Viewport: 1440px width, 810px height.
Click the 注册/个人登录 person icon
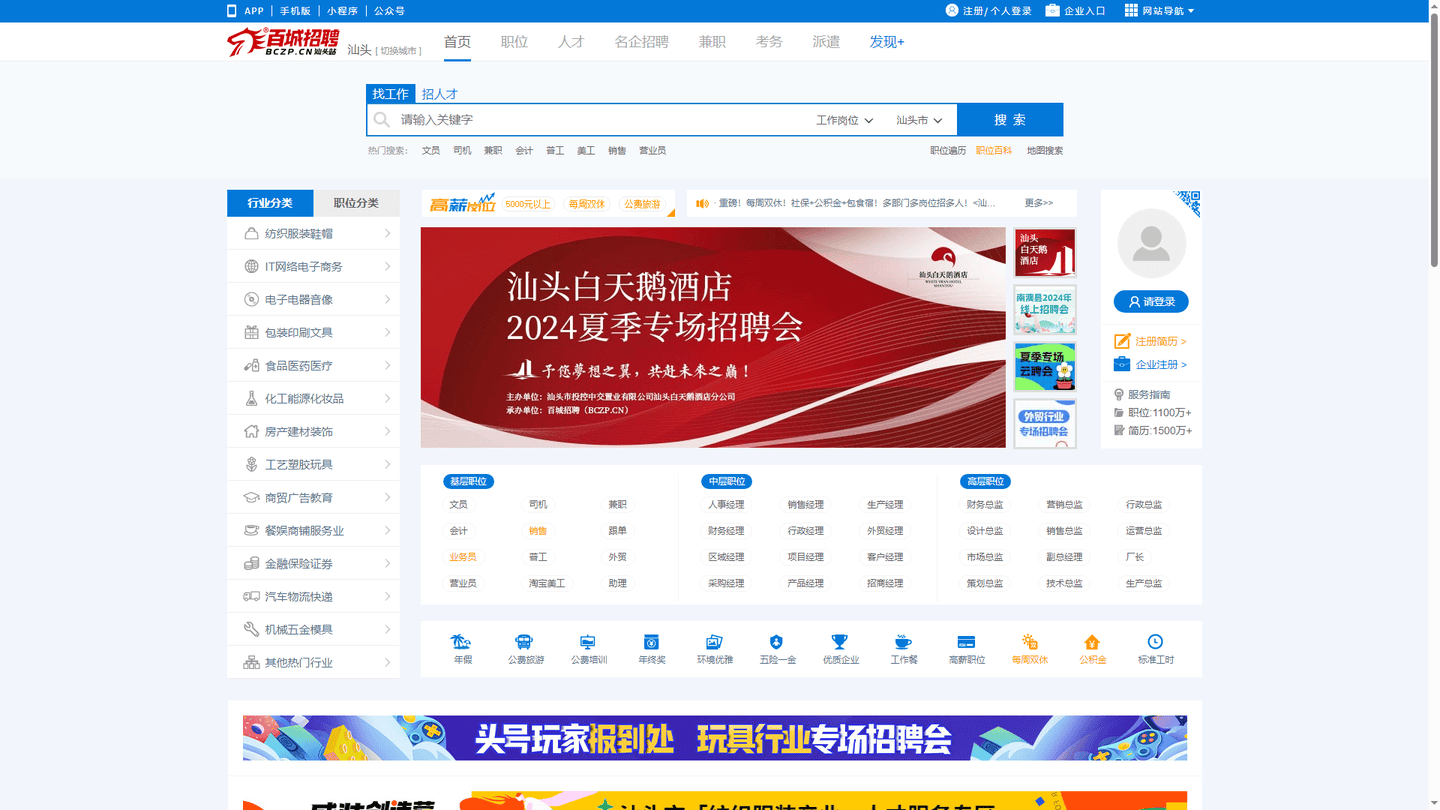(952, 11)
